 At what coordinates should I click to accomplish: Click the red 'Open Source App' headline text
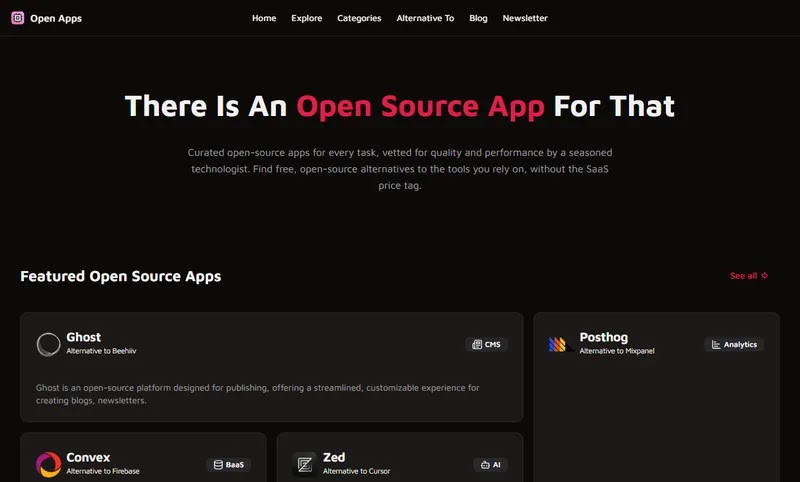click(x=420, y=107)
